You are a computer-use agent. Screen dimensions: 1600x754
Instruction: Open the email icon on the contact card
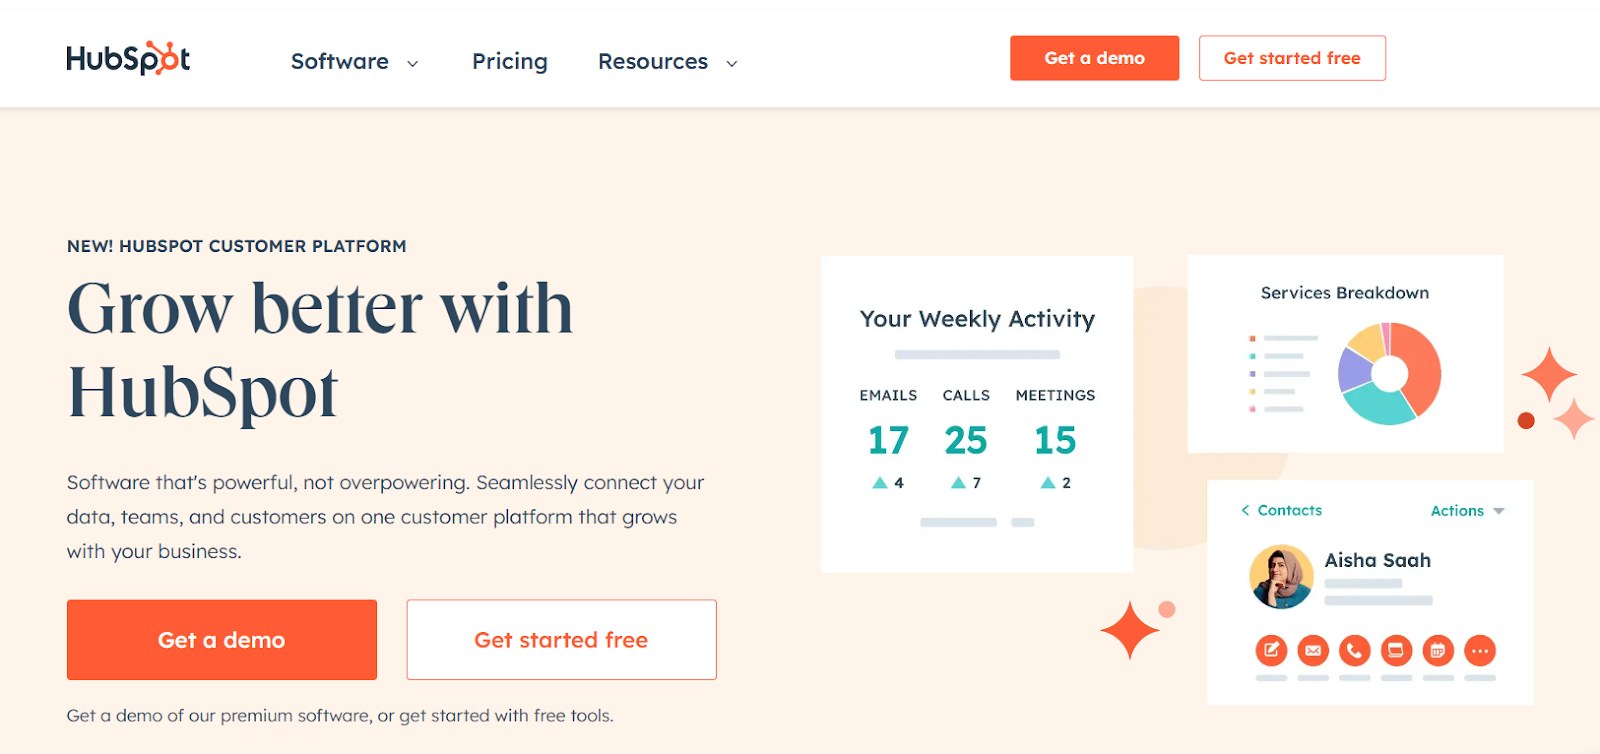pos(1314,651)
